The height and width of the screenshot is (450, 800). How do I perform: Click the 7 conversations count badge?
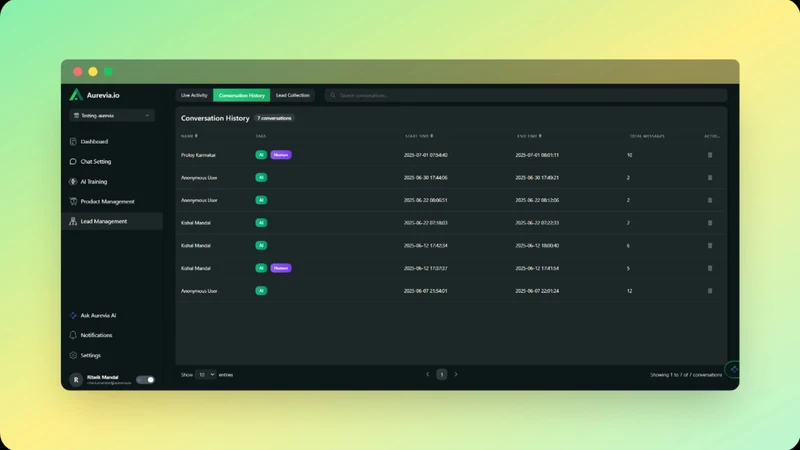coord(274,118)
